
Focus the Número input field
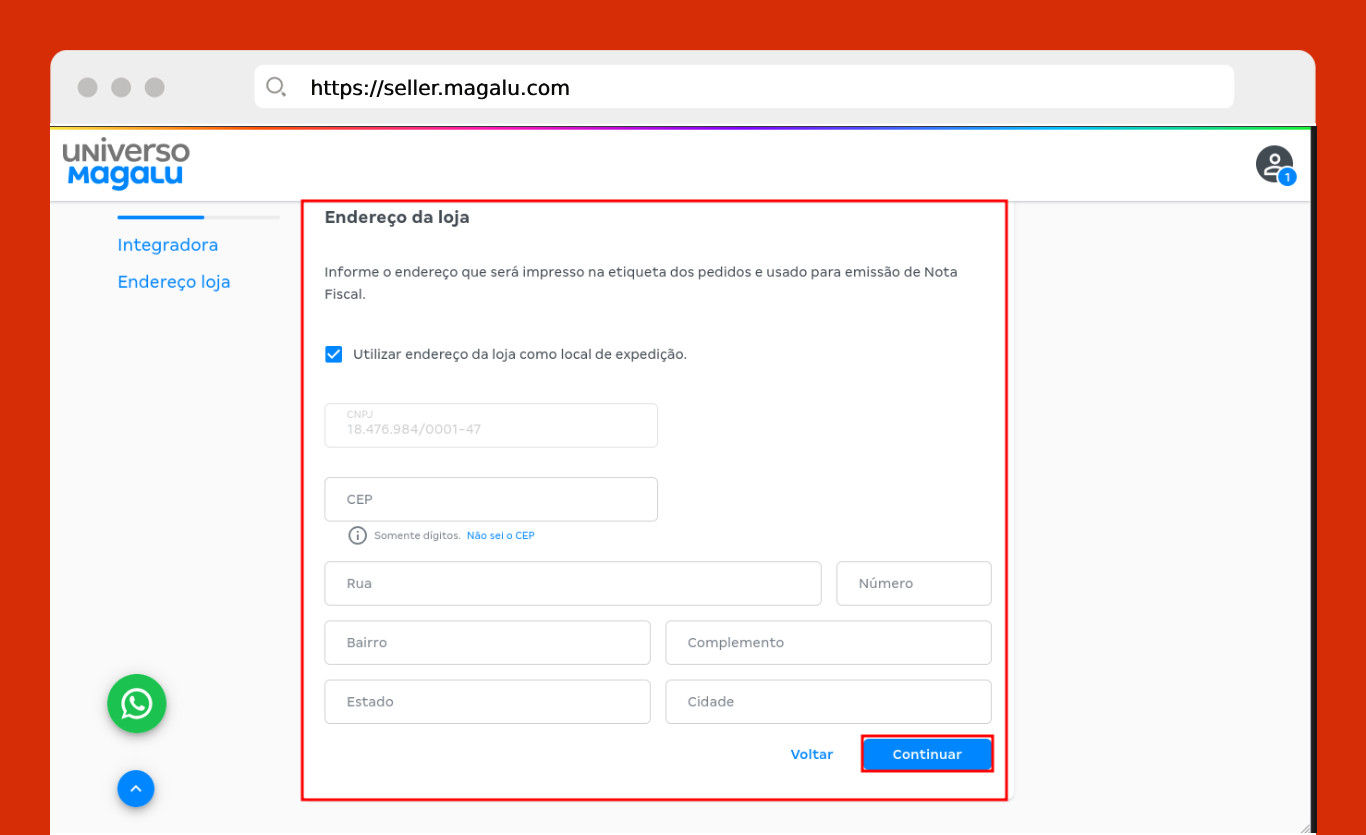coord(914,583)
